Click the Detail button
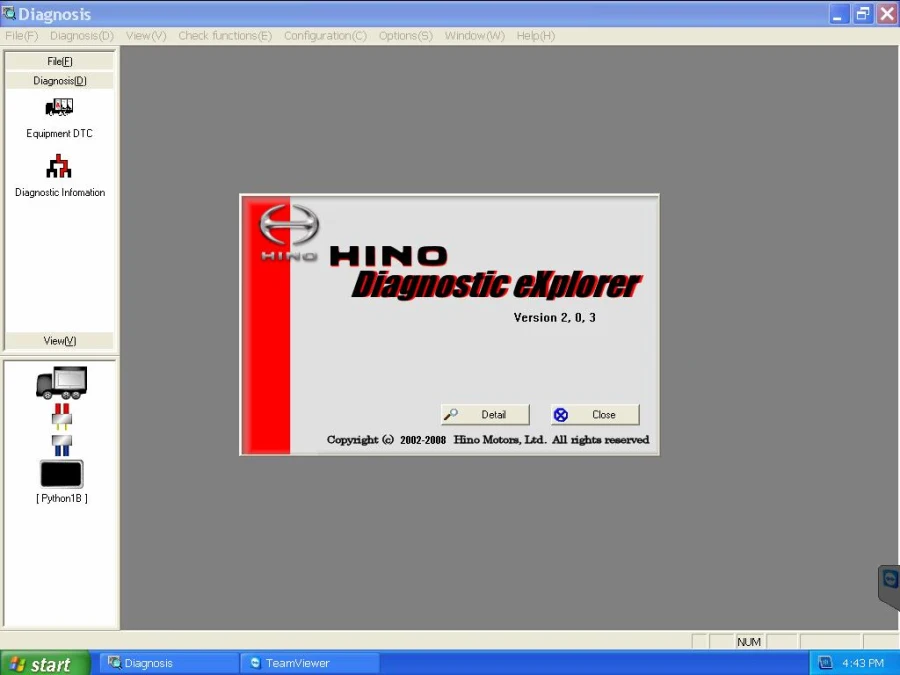The height and width of the screenshot is (675, 900). 485,414
